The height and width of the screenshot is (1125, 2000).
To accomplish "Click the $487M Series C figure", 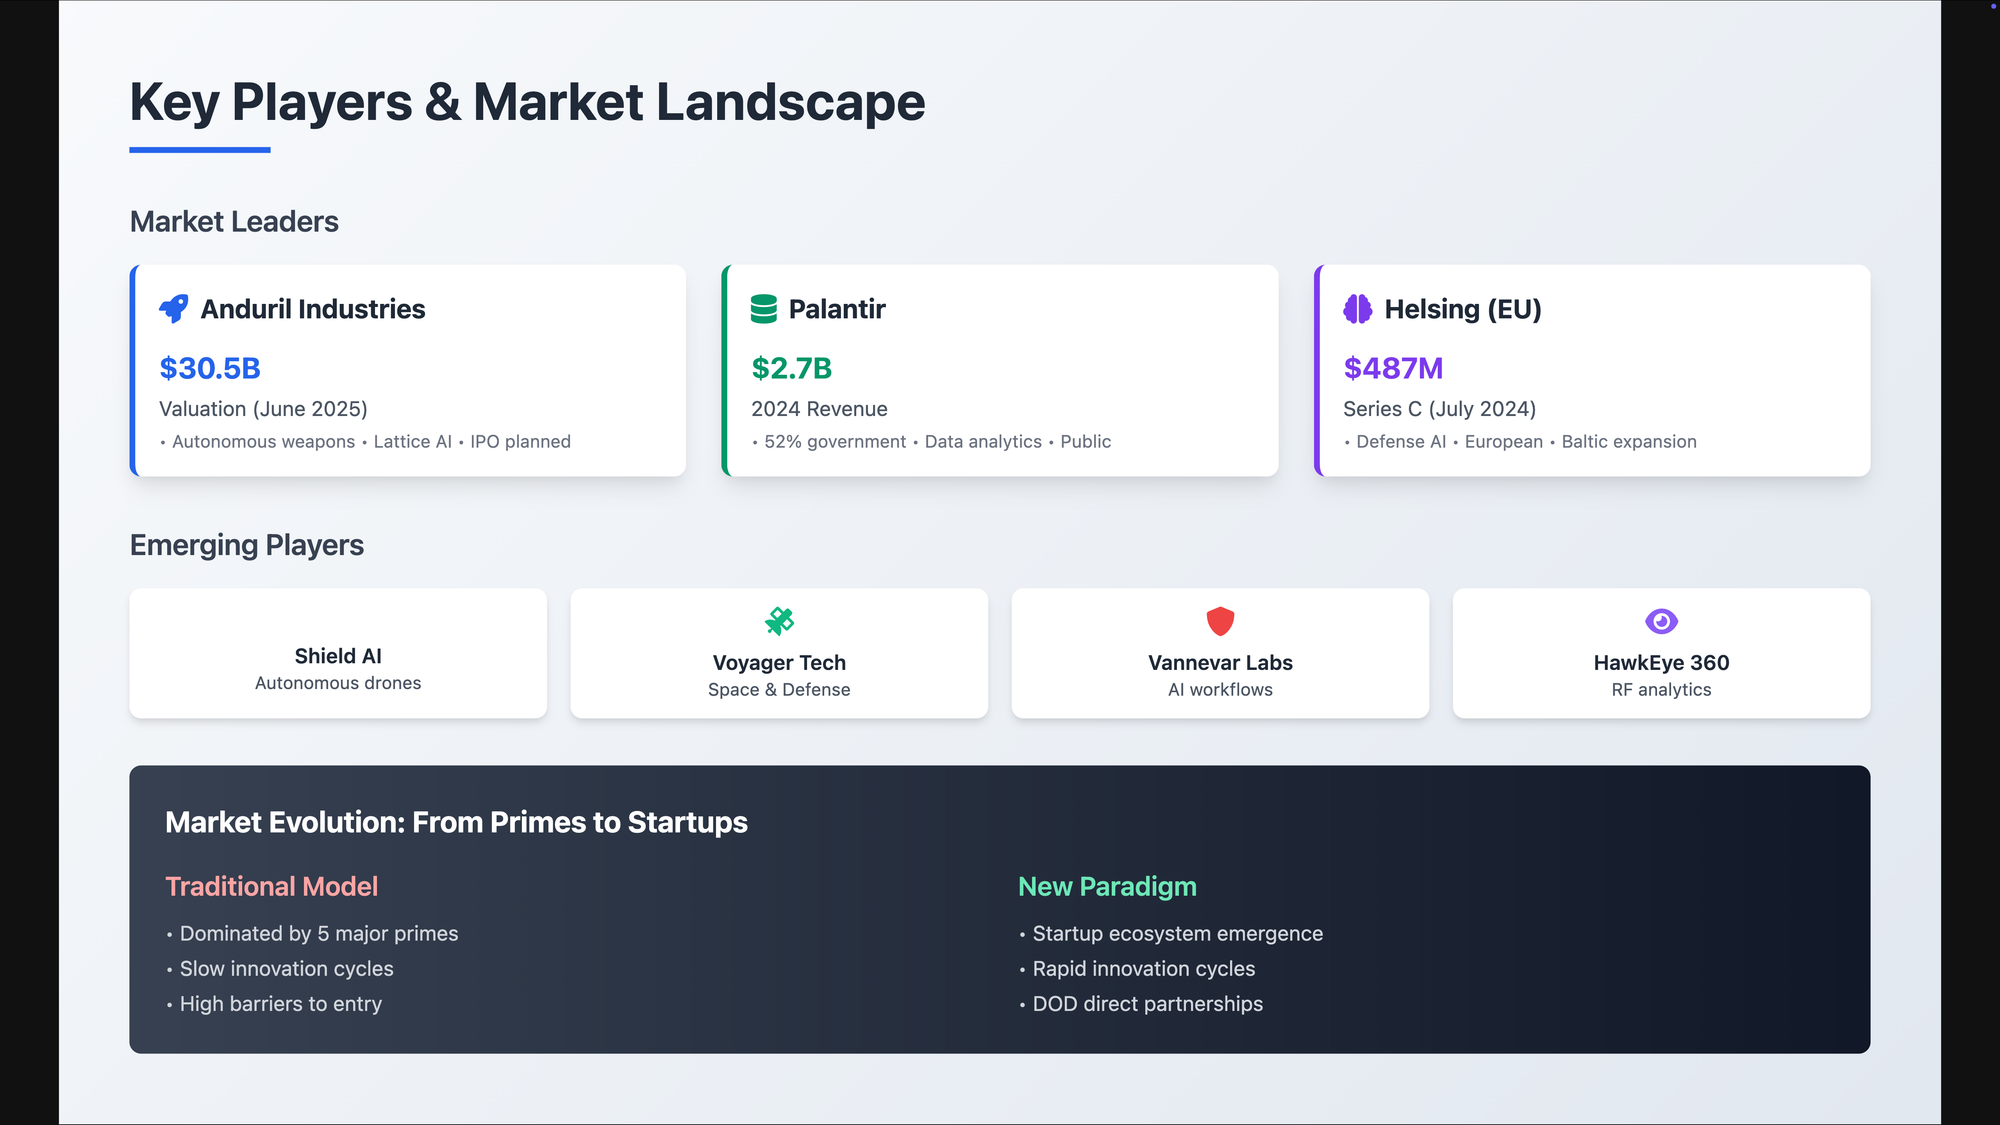I will click(1393, 368).
